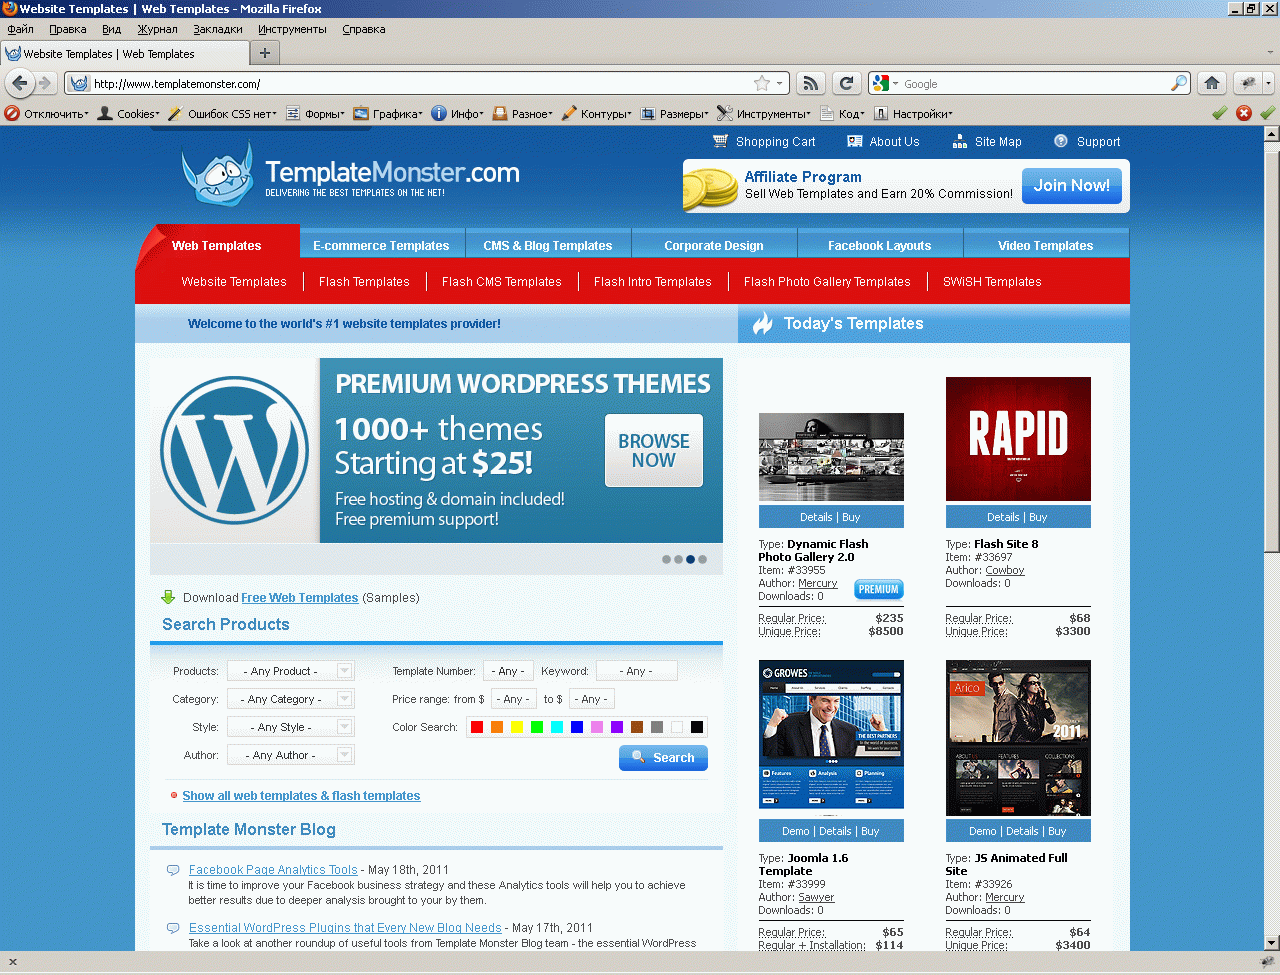Open the Настройки developer toolbar dropdown

click(x=913, y=114)
